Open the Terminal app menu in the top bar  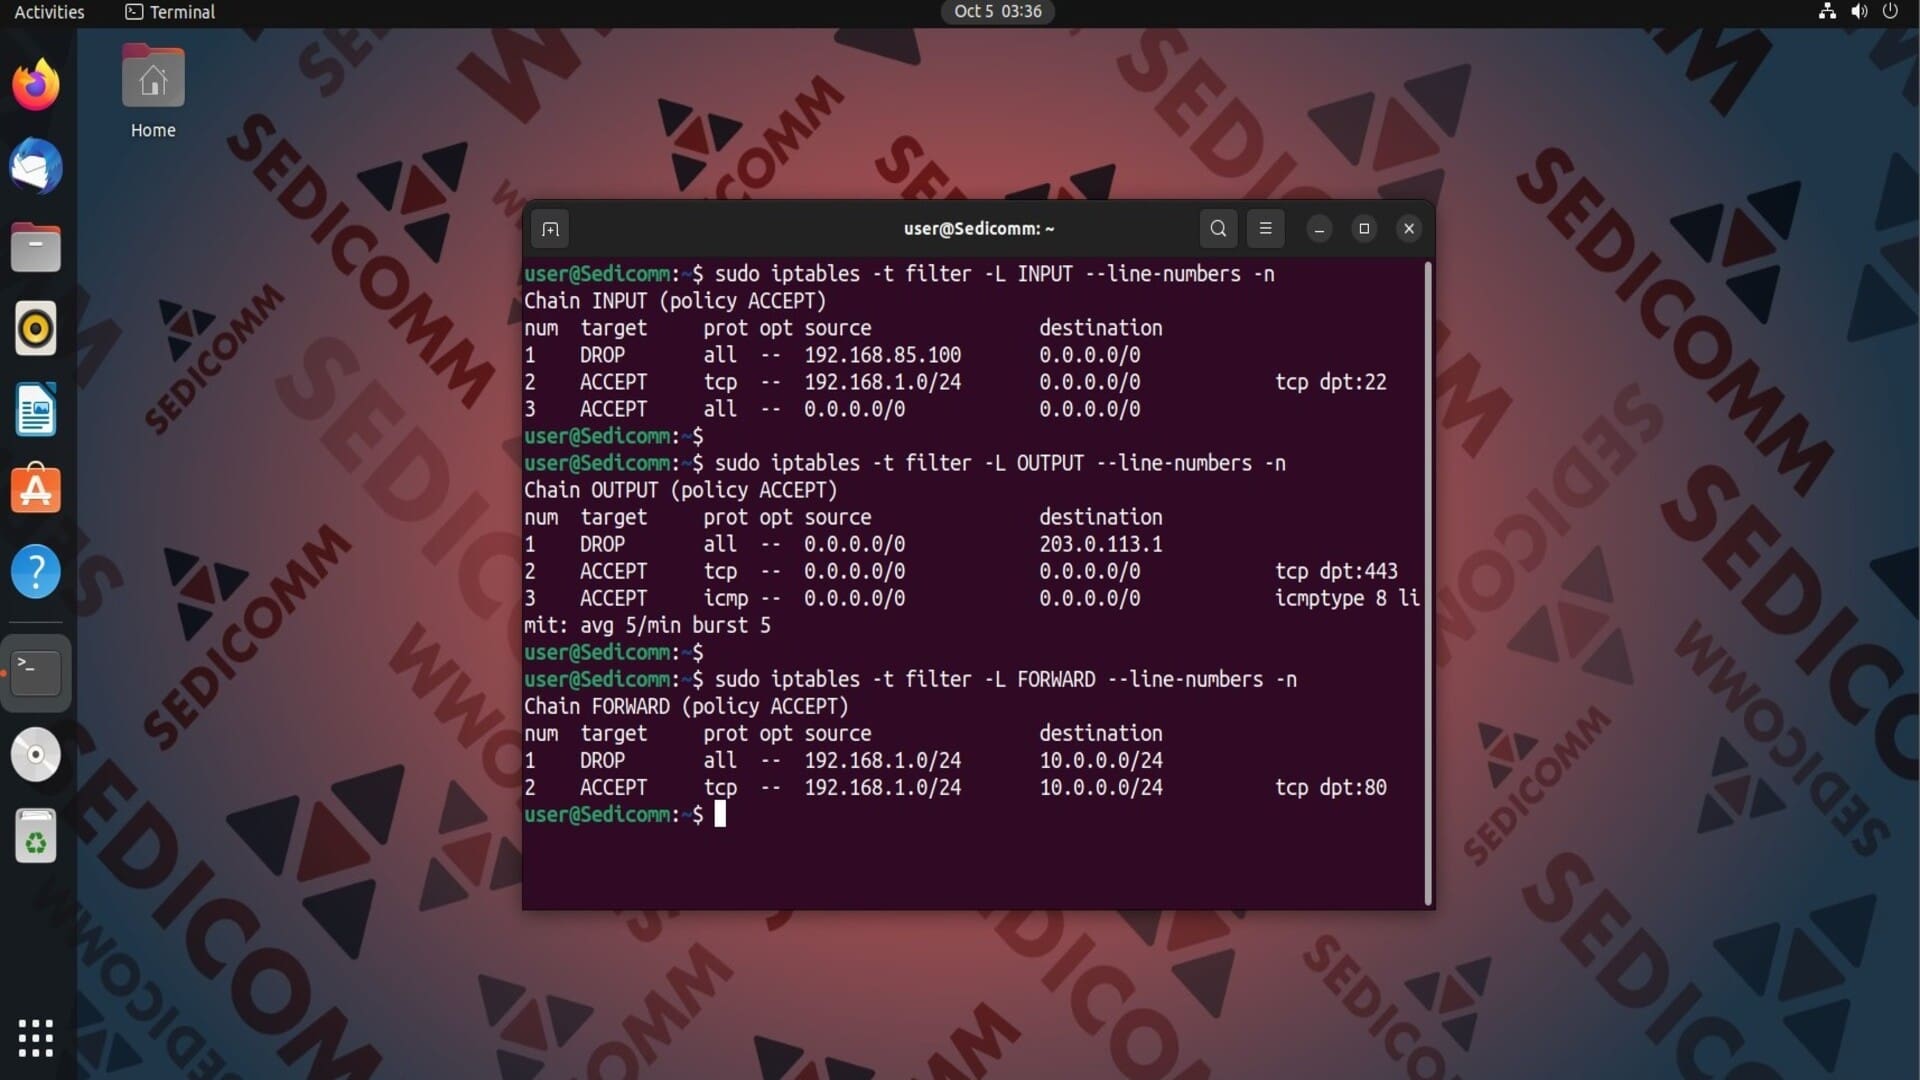(x=170, y=12)
